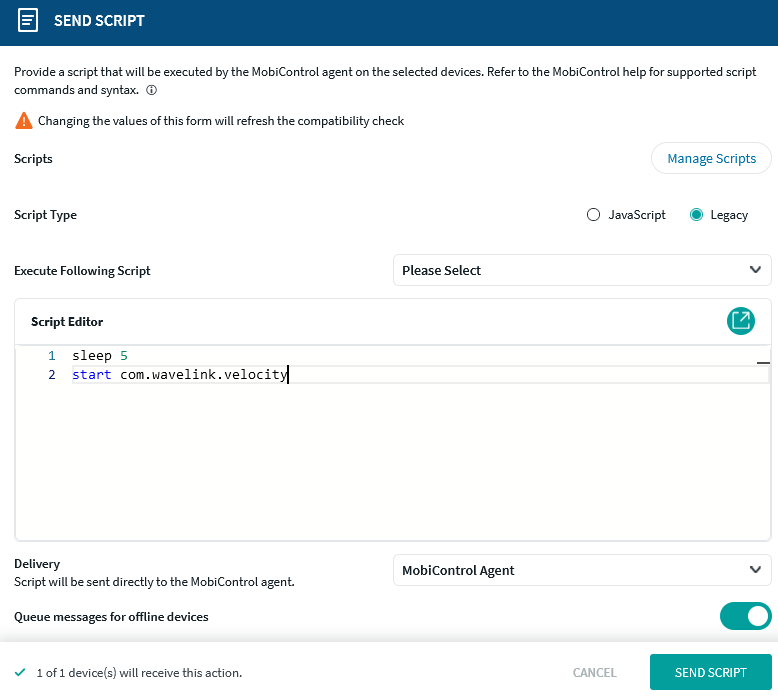778x697 pixels.
Task: Click the editor minimap marker at right
Action: [x=762, y=362]
